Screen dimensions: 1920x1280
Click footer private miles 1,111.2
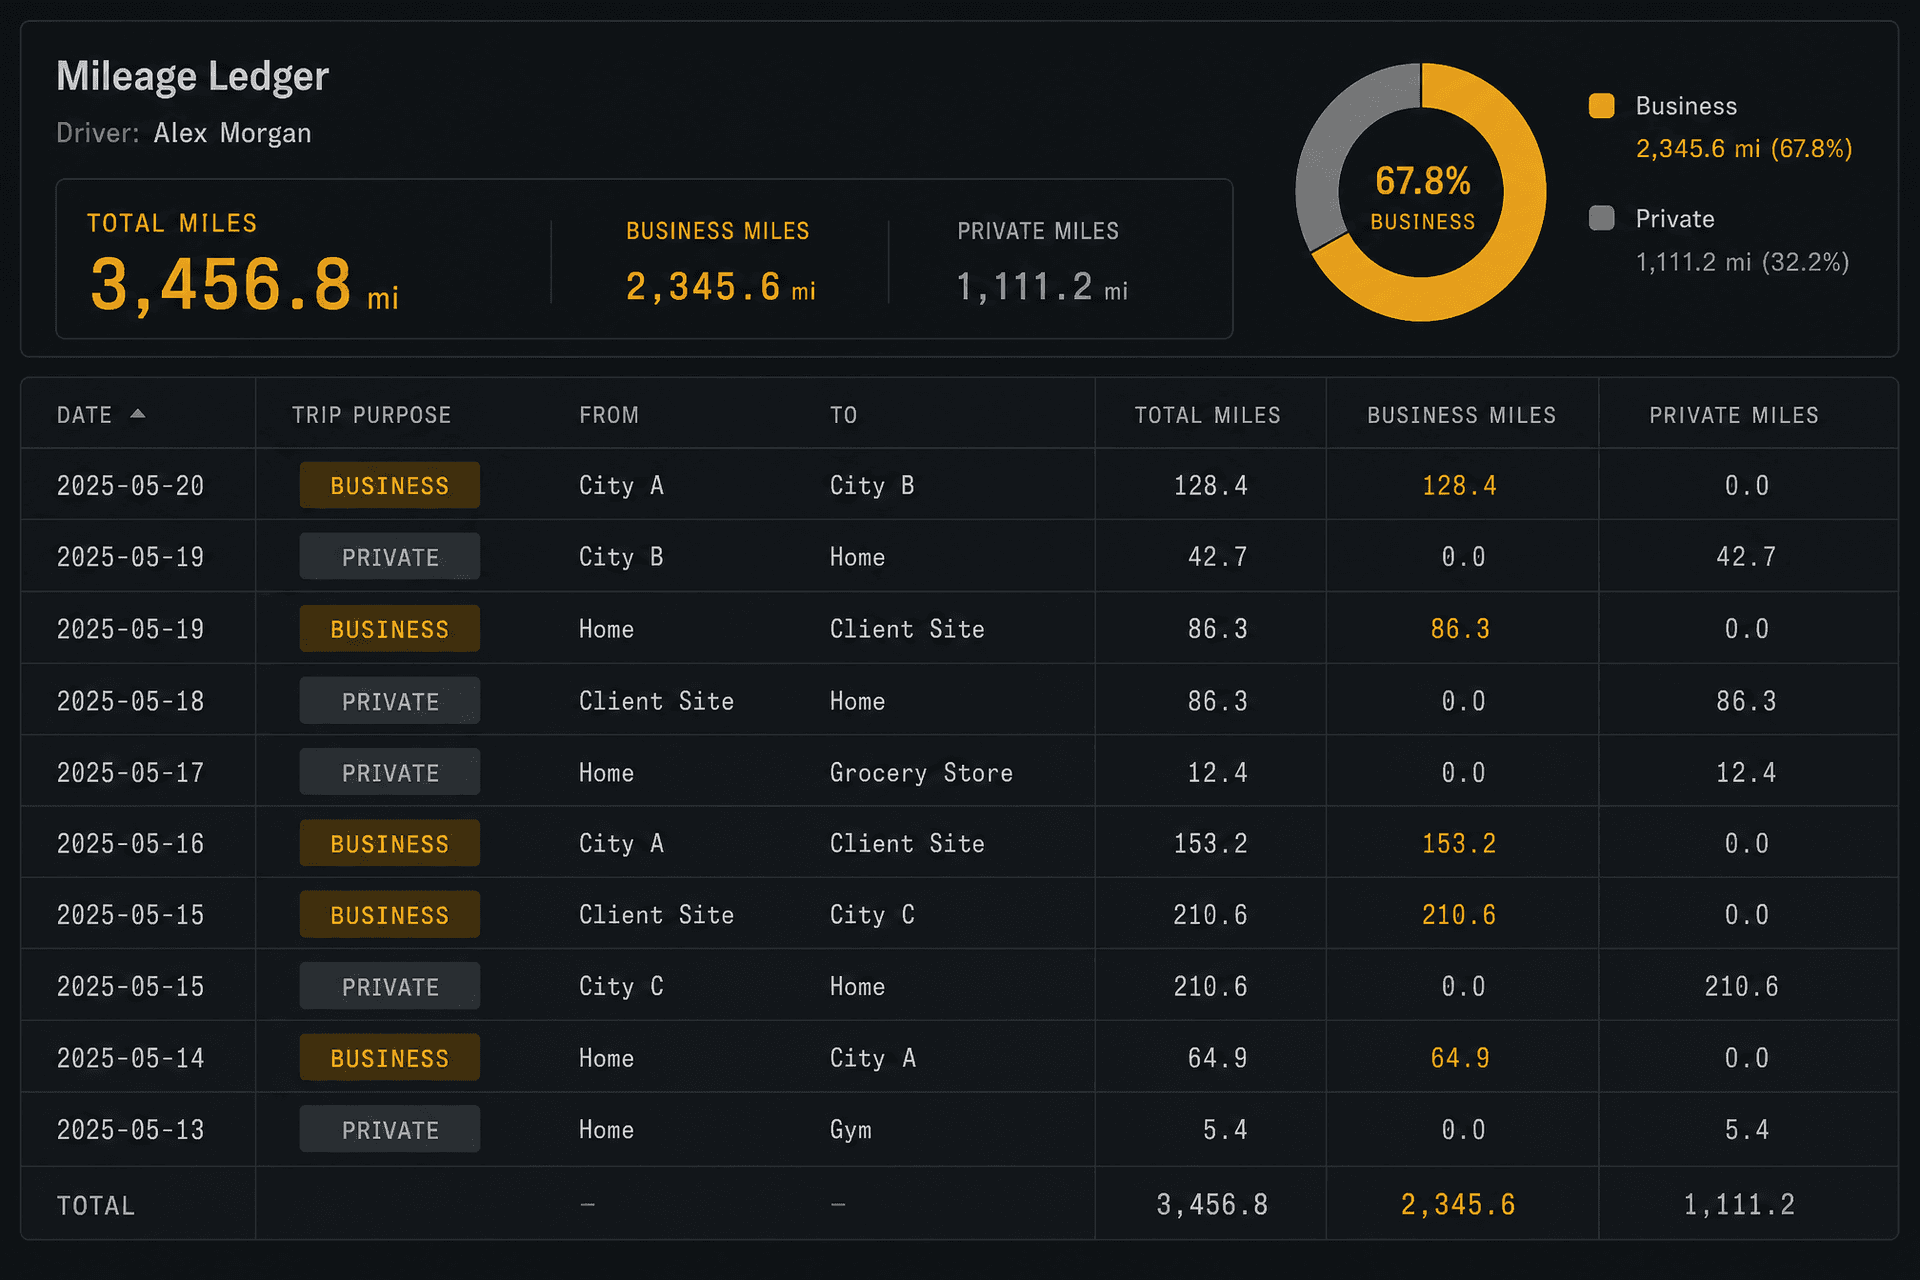(x=1739, y=1205)
